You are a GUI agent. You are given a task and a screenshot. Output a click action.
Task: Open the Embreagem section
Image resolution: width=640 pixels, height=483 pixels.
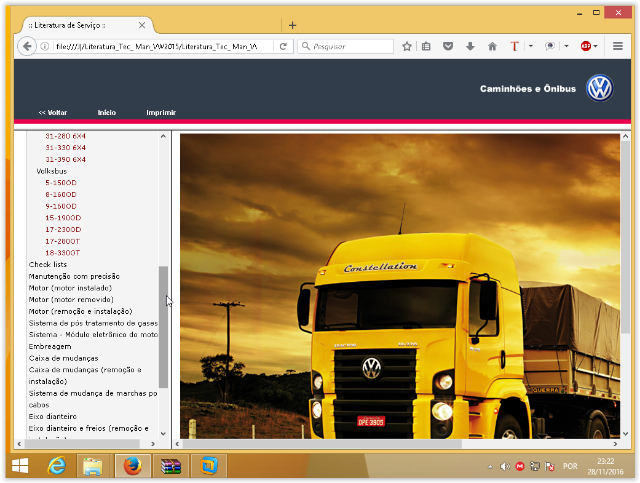click(x=50, y=346)
